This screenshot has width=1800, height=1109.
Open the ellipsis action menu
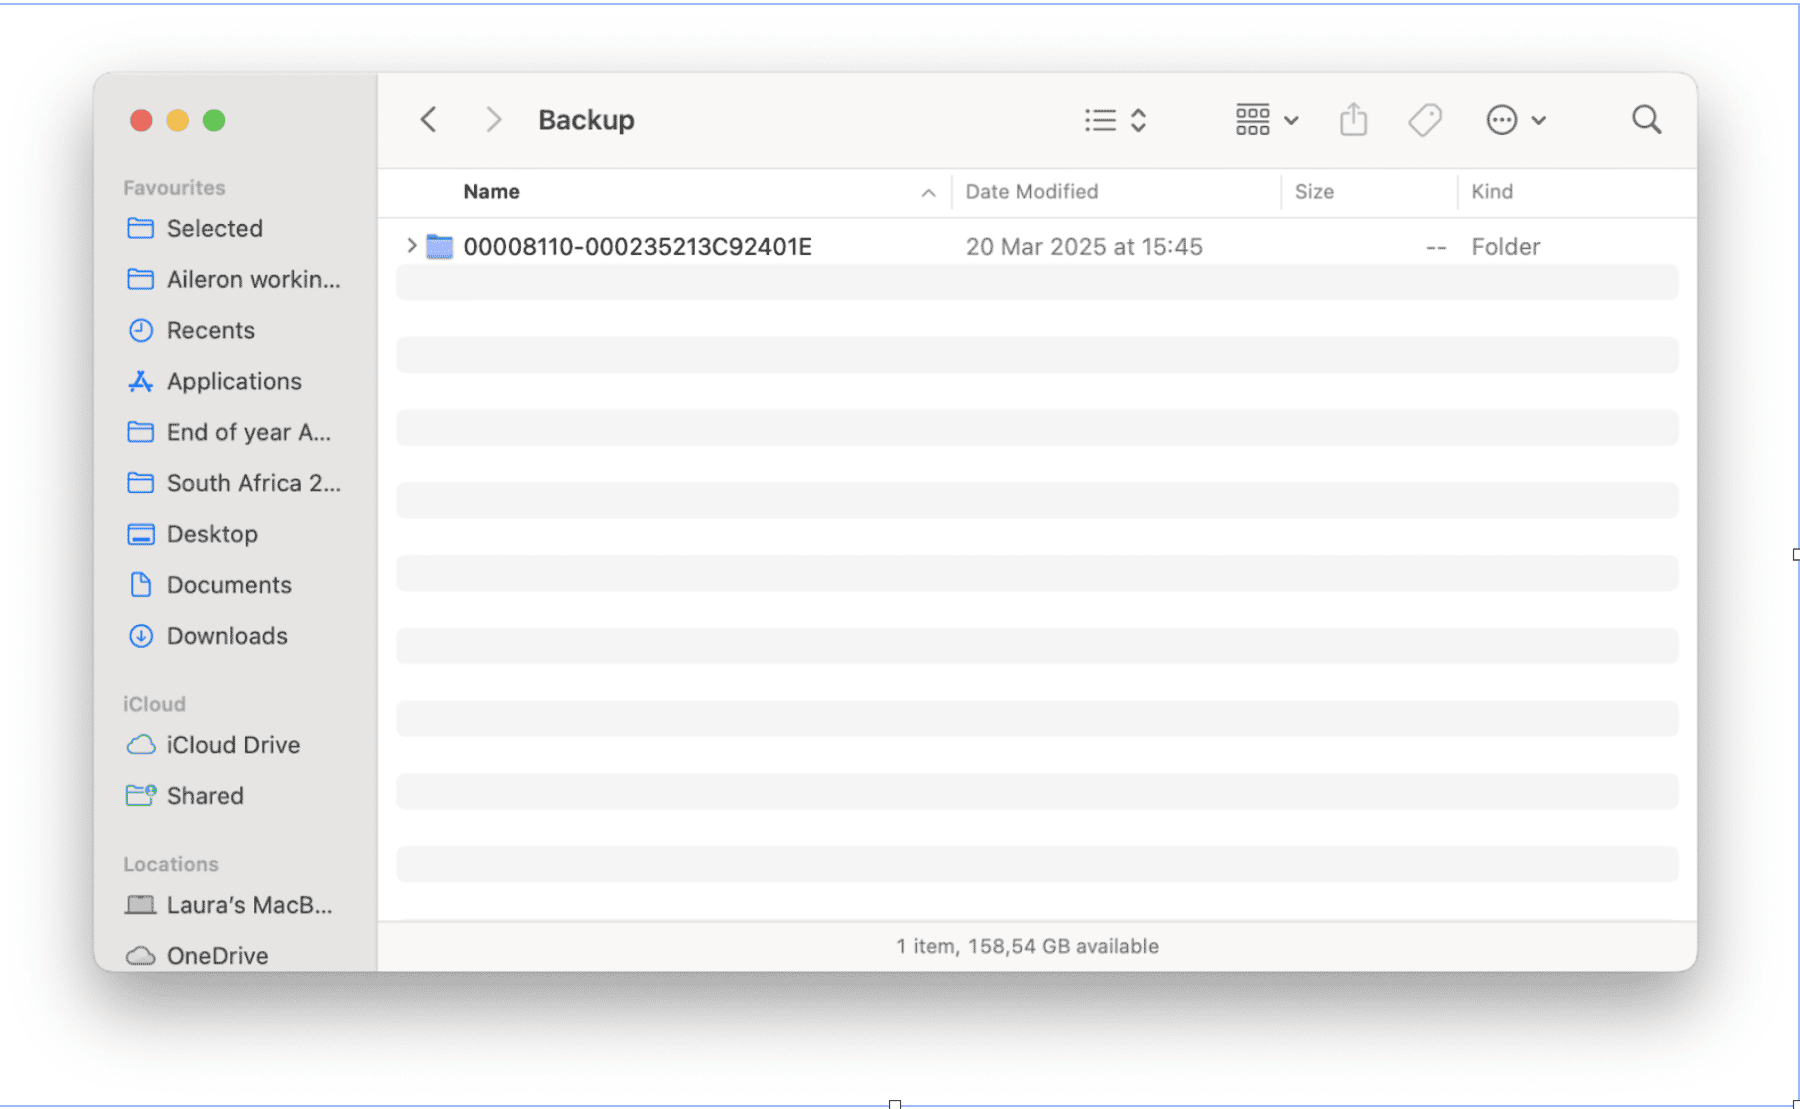coord(1515,120)
